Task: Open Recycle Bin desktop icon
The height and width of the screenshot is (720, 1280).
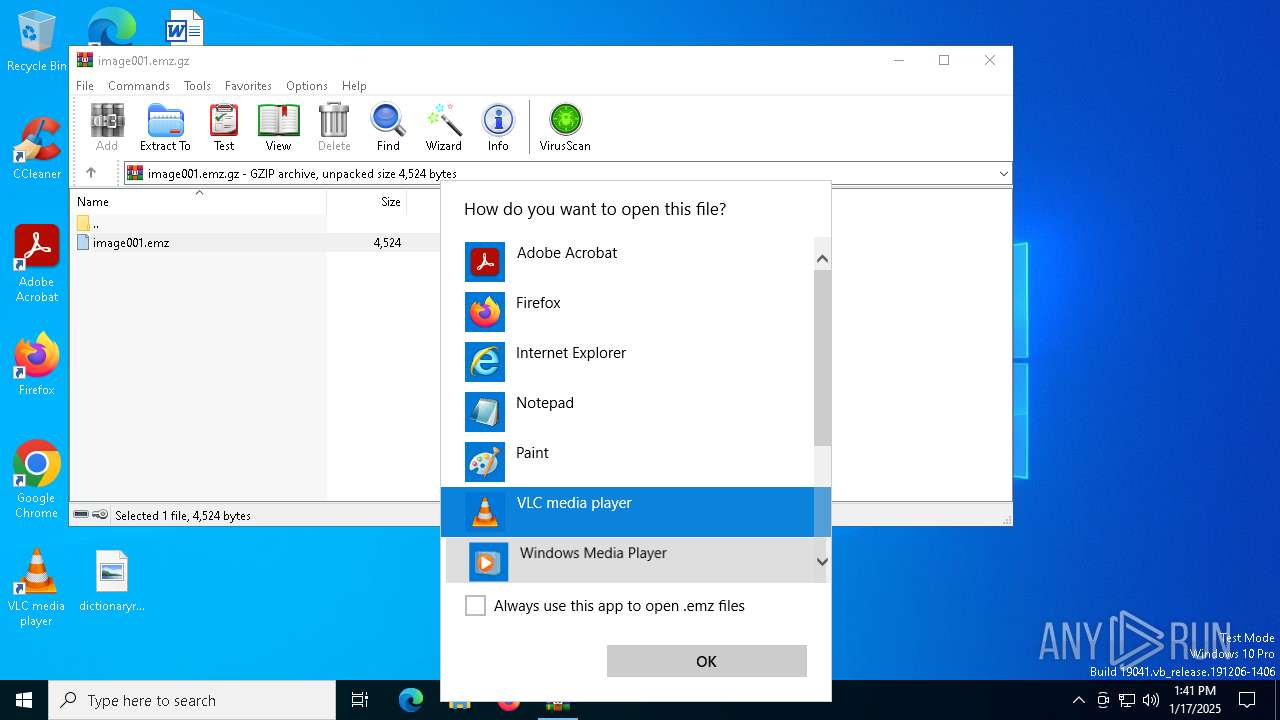Action: coord(36,41)
